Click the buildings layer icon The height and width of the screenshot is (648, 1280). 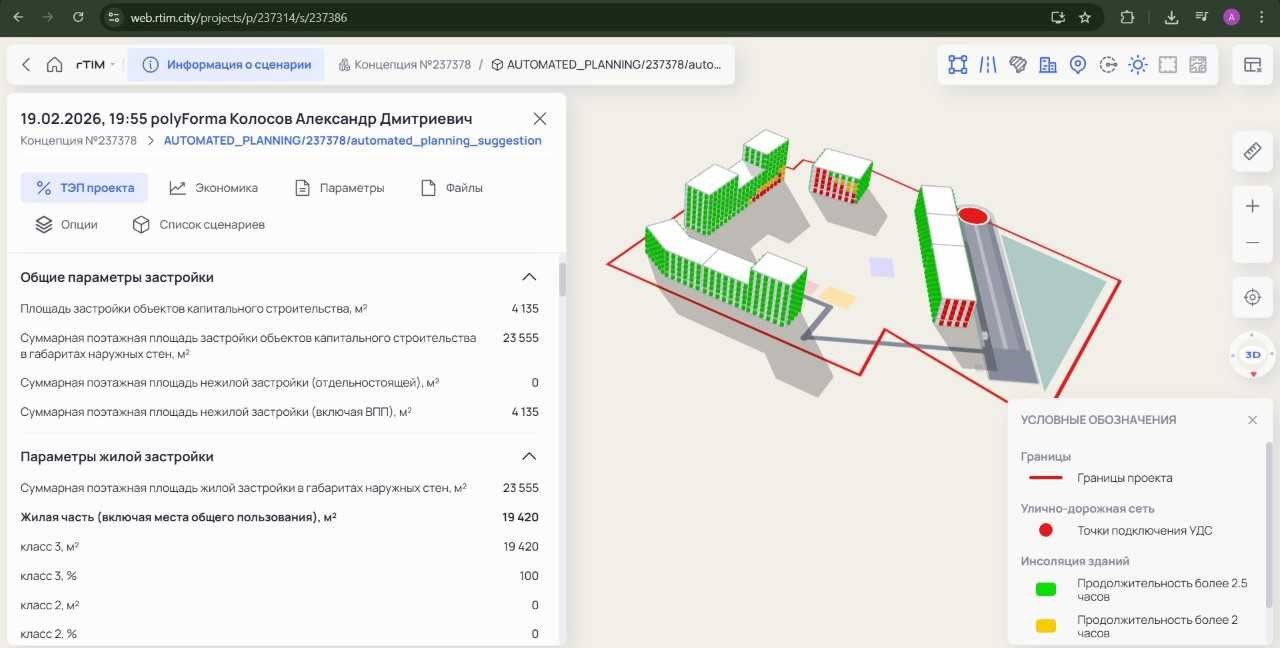(x=1048, y=65)
